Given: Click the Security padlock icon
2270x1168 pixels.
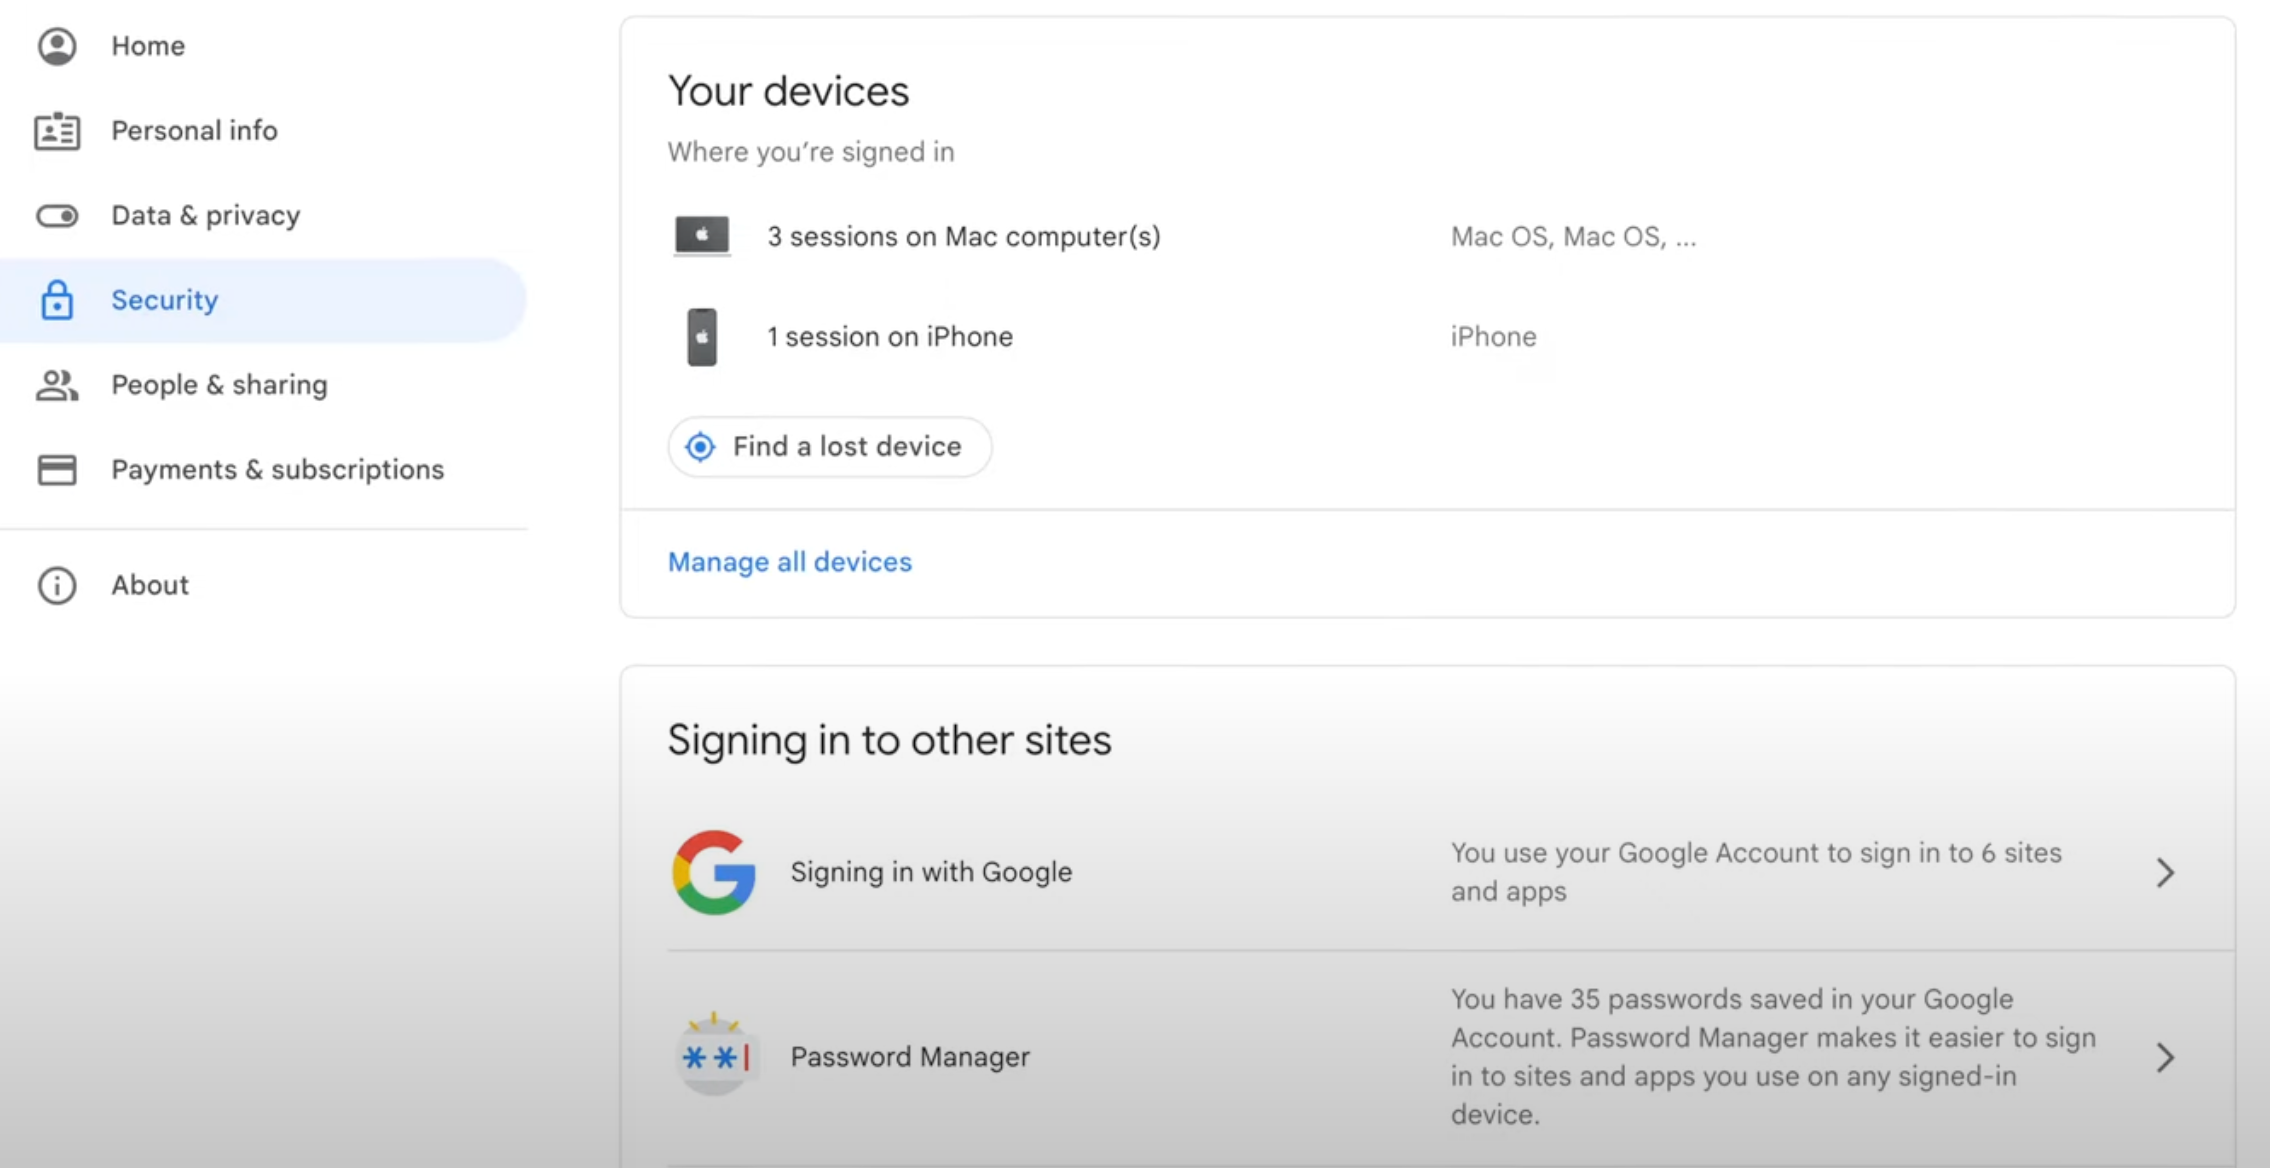Looking at the screenshot, I should 57,299.
